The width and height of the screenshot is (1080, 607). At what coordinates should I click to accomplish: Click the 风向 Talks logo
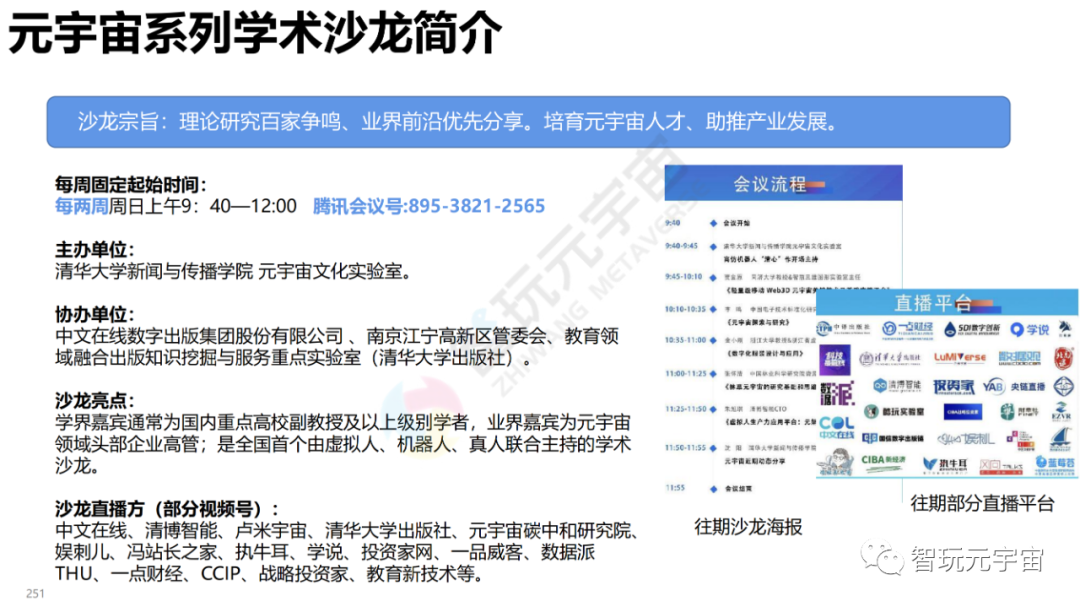pyautogui.click(x=1001, y=467)
